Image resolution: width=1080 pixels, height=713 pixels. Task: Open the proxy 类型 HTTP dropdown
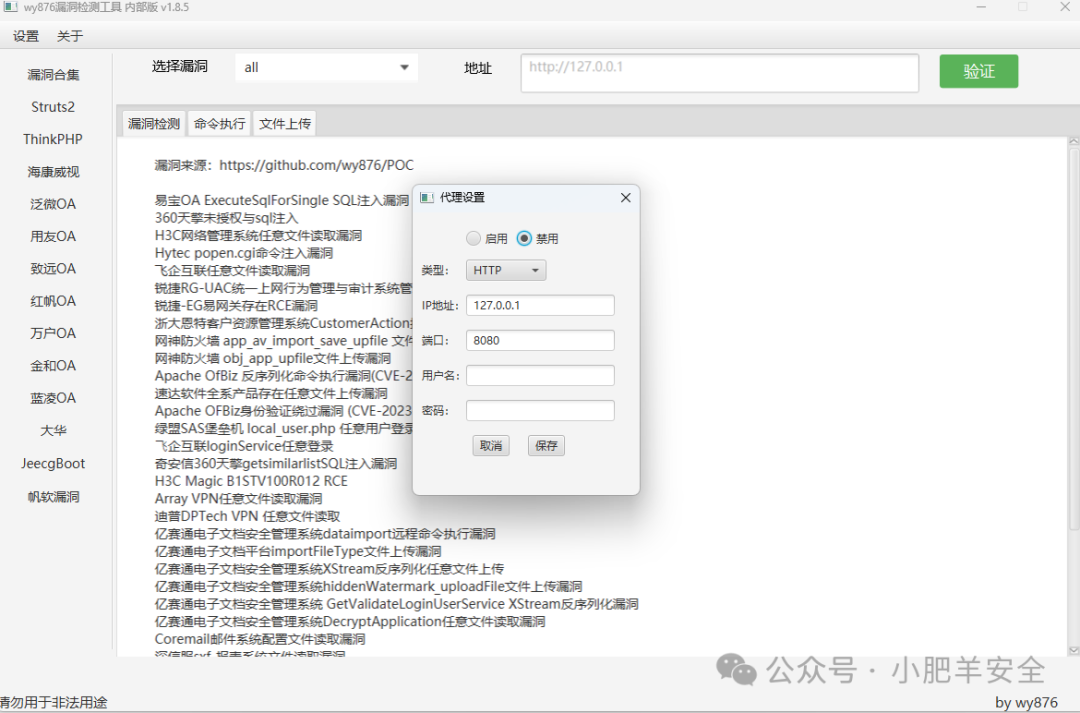(x=506, y=270)
